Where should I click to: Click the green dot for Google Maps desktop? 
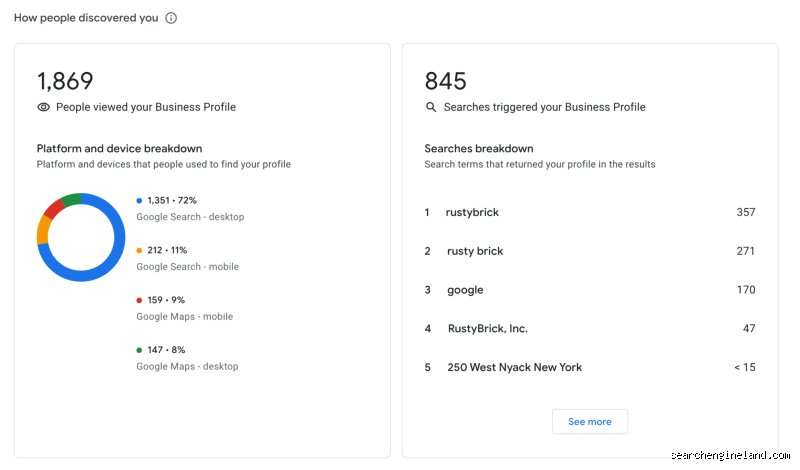139,350
